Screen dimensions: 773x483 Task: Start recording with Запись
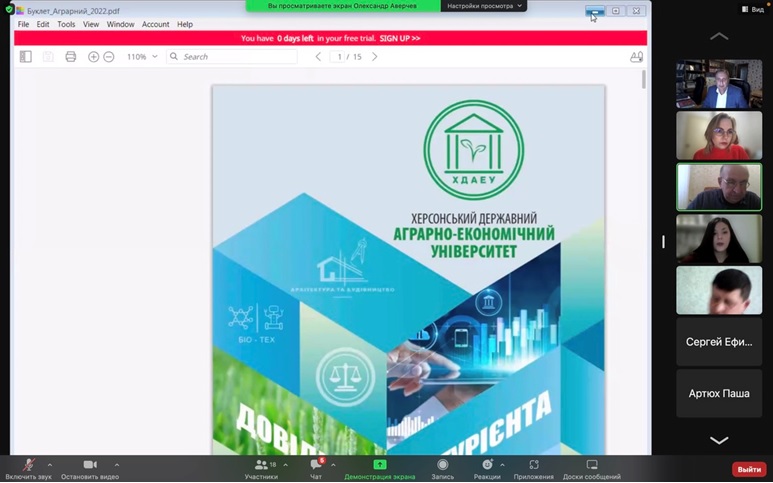pos(443,469)
